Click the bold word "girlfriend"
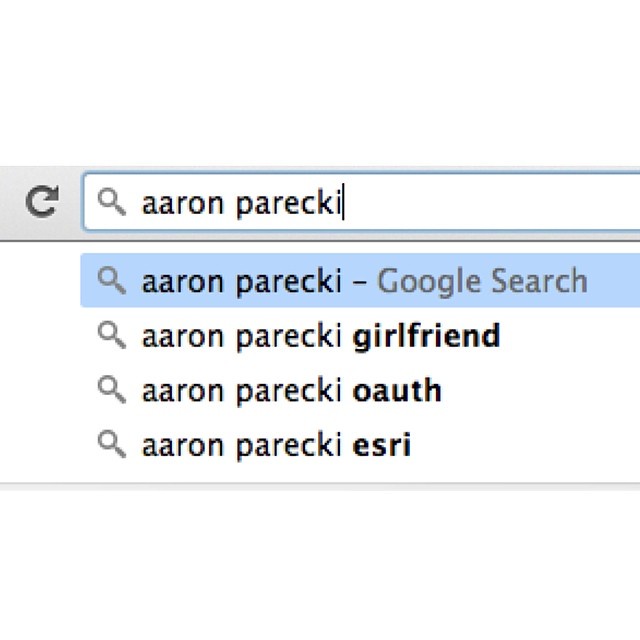Screen dimensions: 640x640 426,336
